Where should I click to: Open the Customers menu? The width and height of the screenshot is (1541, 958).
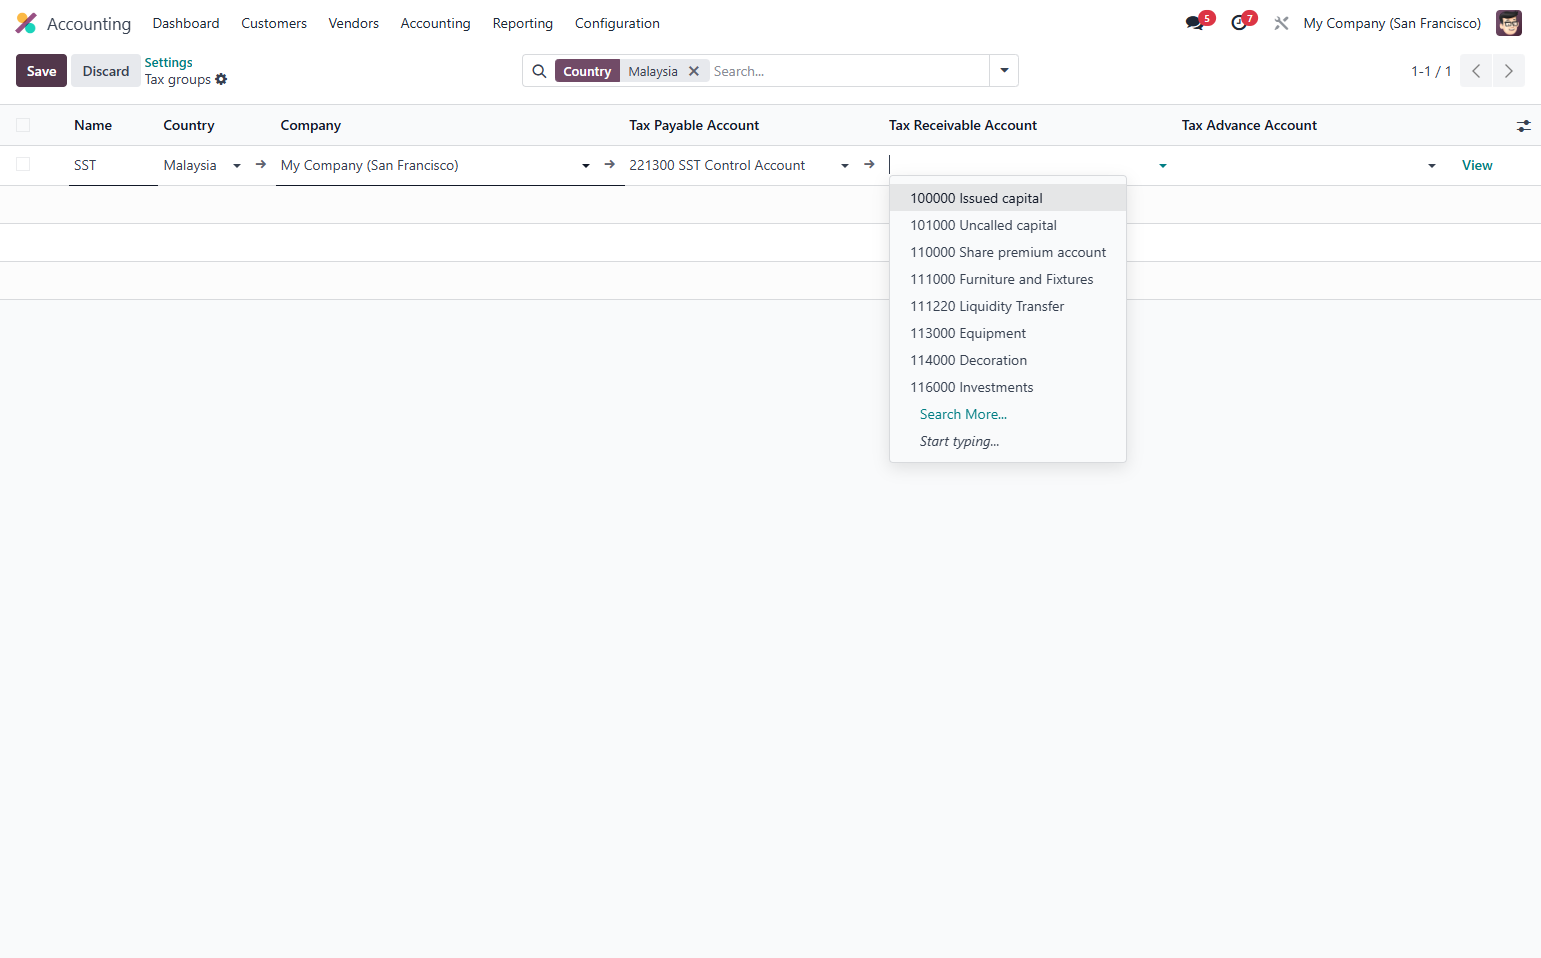click(274, 23)
